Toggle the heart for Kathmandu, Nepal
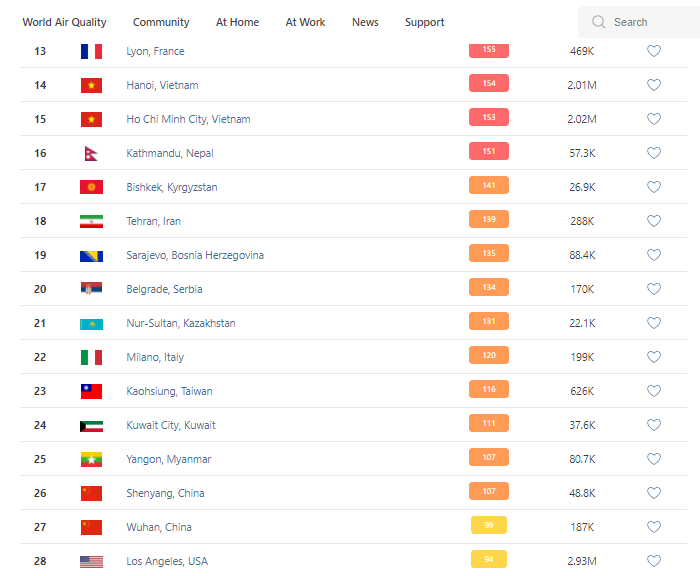The image size is (700, 576). pyautogui.click(x=654, y=153)
